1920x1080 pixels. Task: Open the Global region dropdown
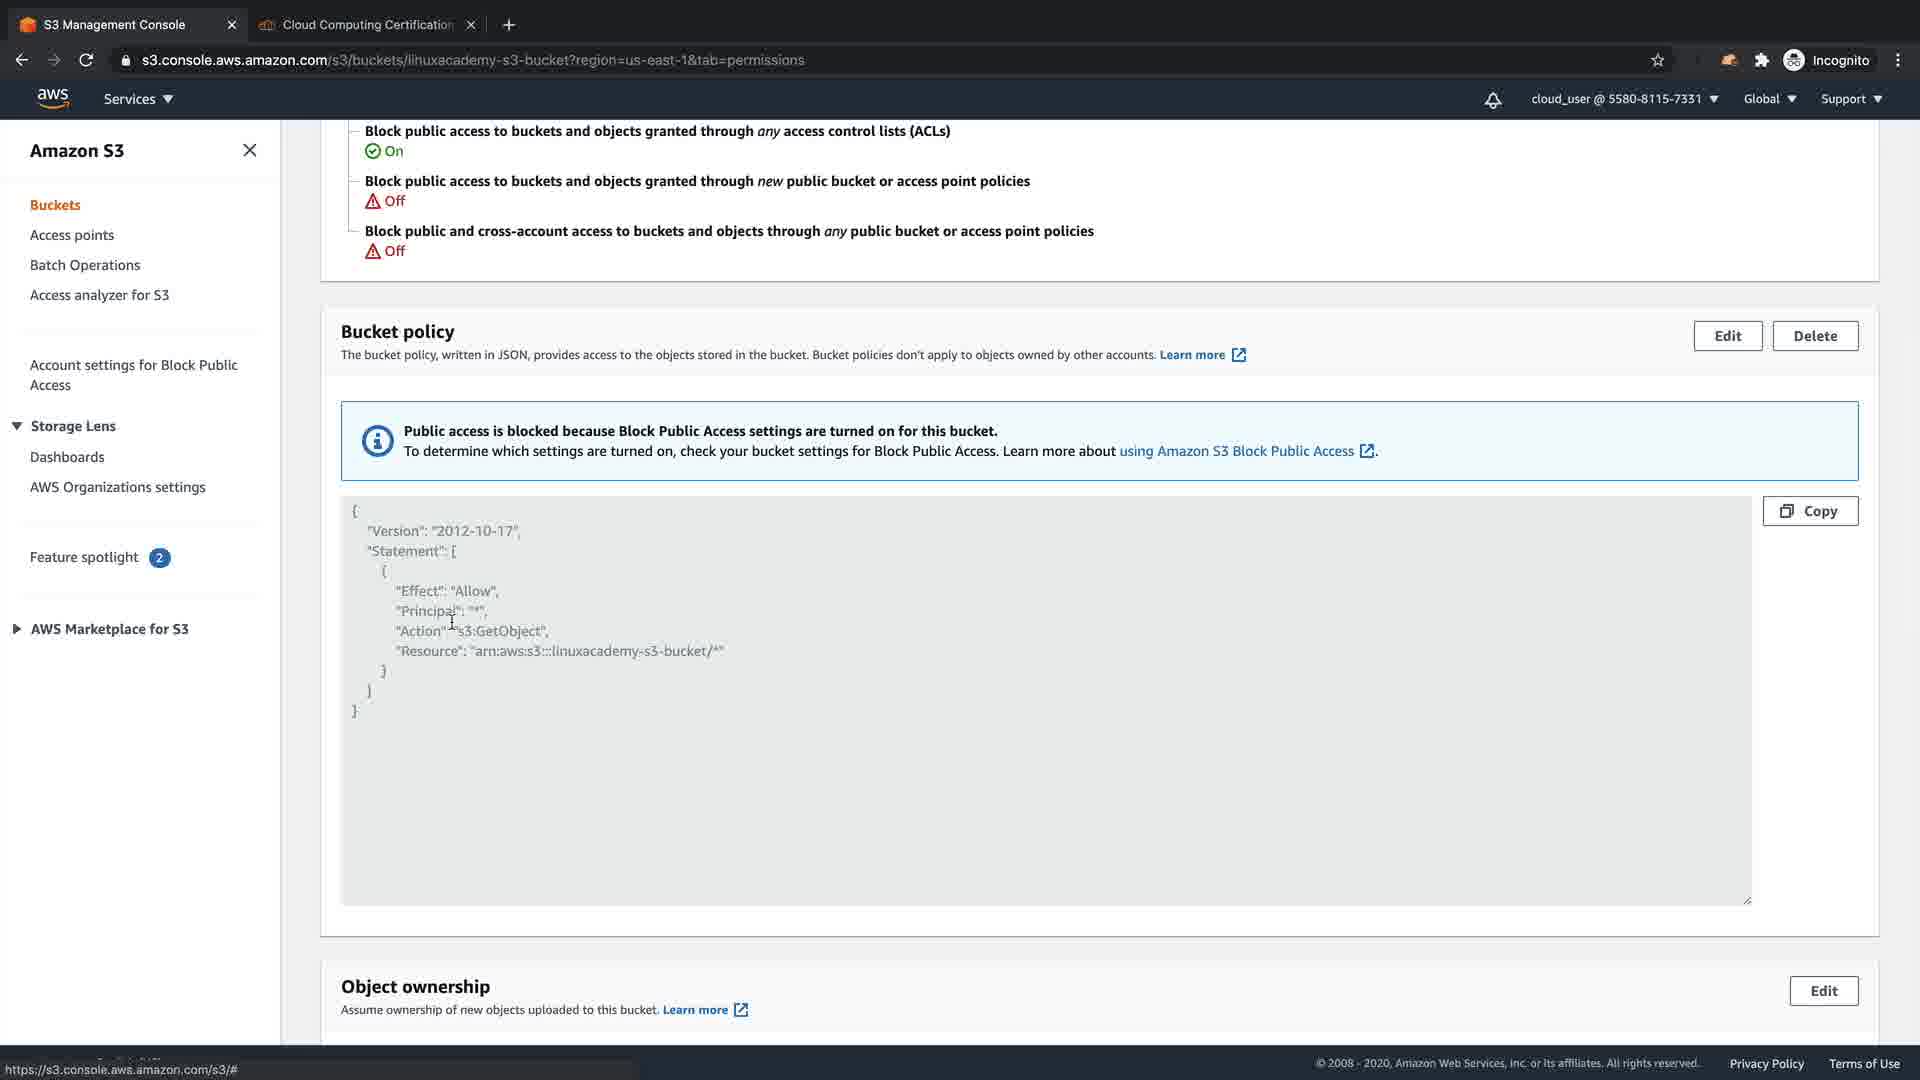coord(1769,99)
